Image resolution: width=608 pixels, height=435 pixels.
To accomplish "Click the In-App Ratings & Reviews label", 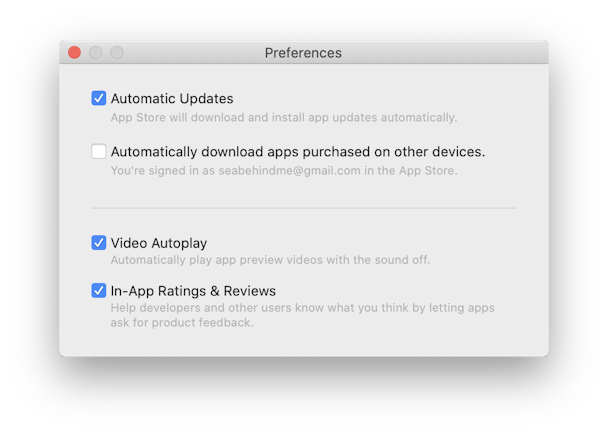I will [193, 291].
